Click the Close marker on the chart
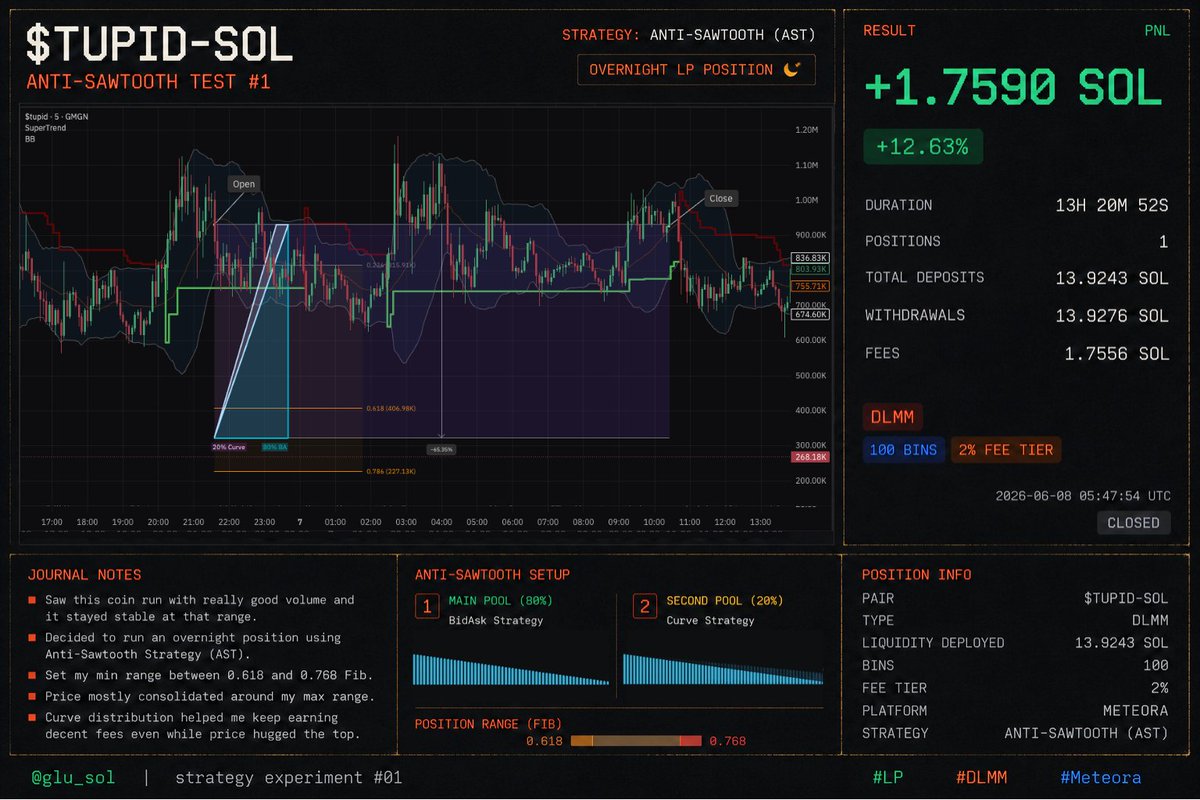The height and width of the screenshot is (800, 1200). coord(721,198)
